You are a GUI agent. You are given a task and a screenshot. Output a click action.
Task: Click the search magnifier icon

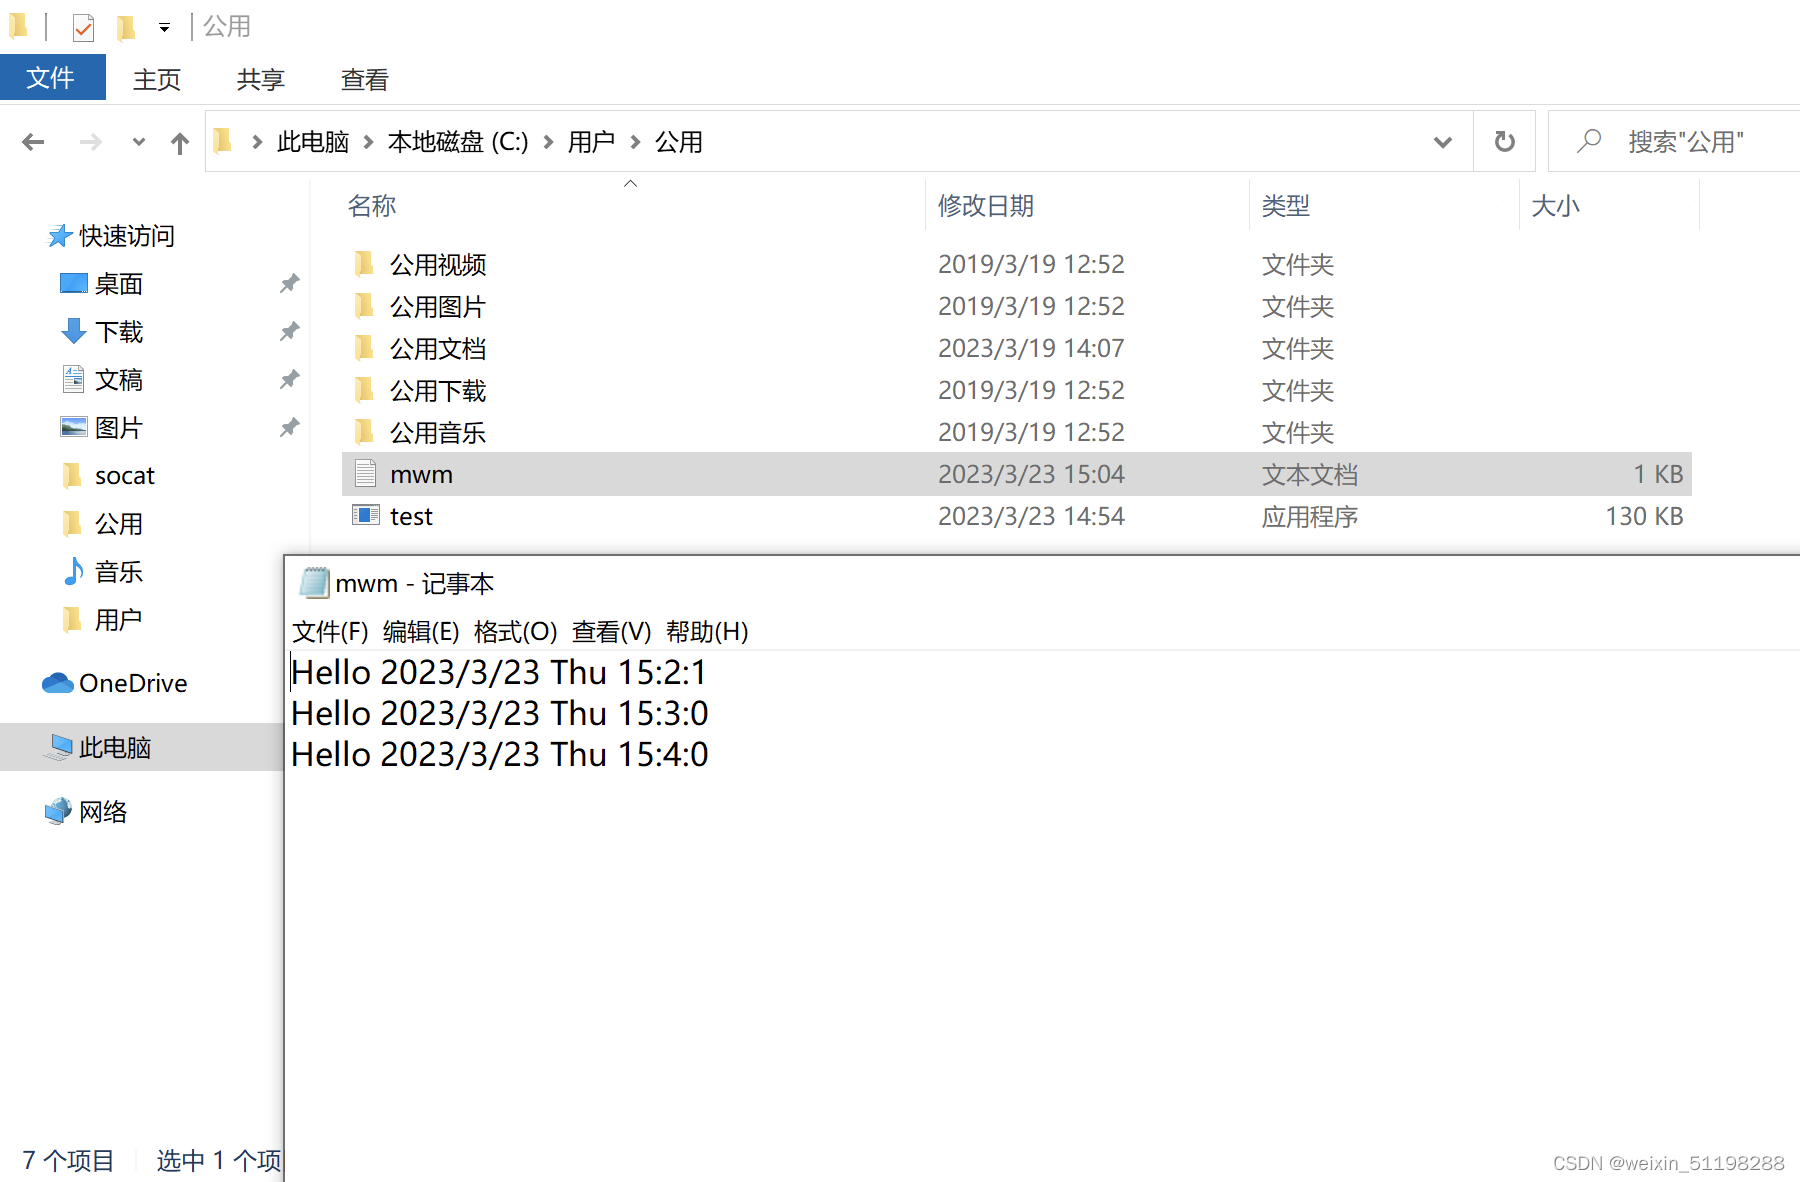click(x=1589, y=141)
